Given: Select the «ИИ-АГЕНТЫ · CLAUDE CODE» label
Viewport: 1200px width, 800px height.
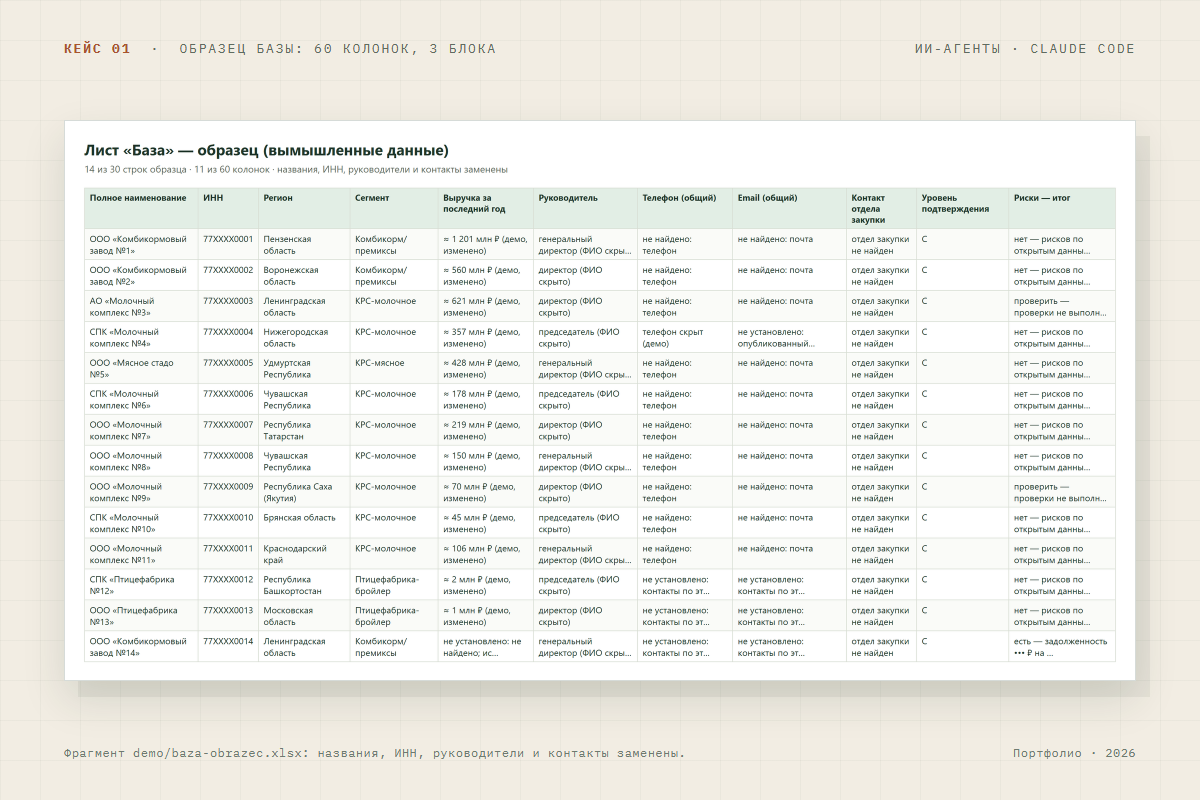Looking at the screenshot, I should pyautogui.click(x=1025, y=49).
